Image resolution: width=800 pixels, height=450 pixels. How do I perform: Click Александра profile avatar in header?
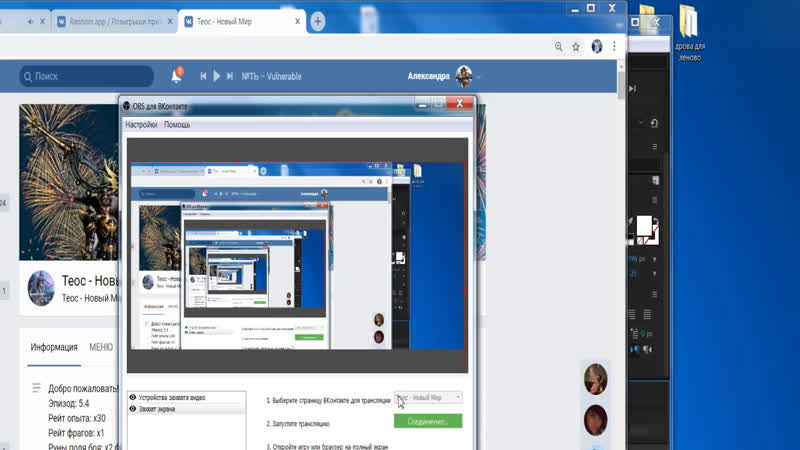464,76
